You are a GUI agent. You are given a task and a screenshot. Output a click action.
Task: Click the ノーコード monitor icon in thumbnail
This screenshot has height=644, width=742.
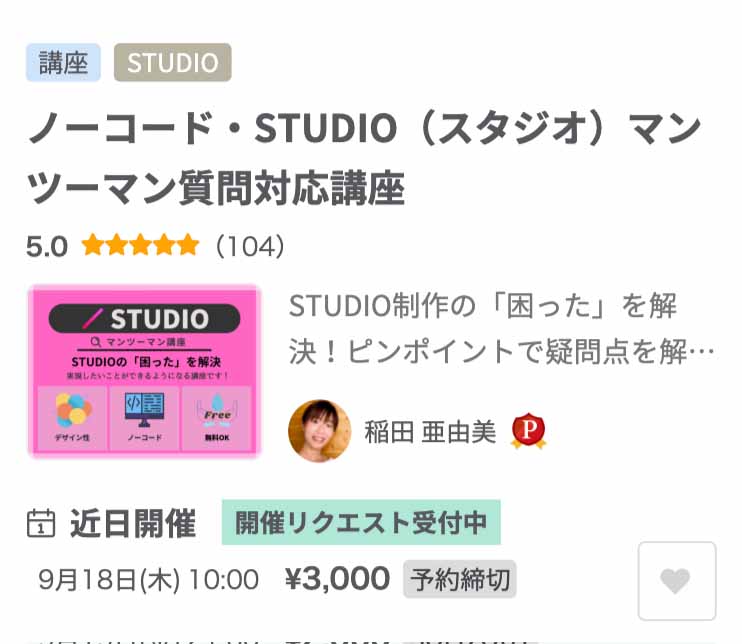click(144, 409)
